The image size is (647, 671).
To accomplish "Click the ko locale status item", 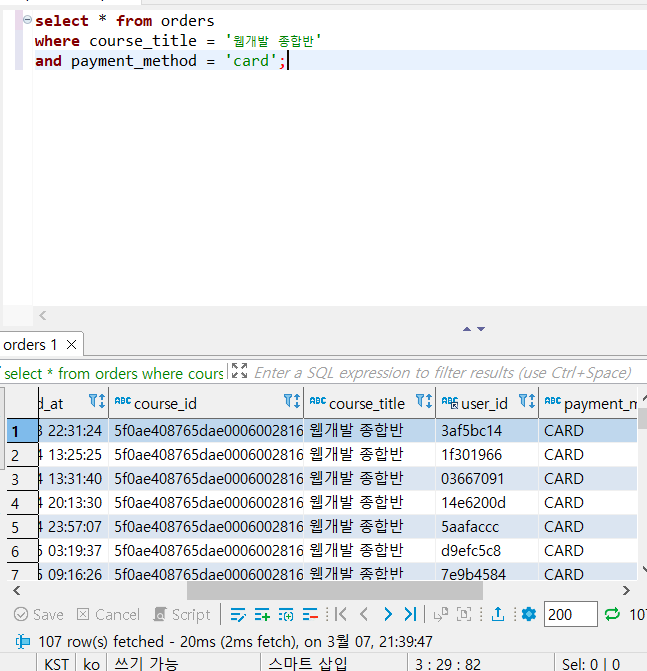I will (91, 664).
